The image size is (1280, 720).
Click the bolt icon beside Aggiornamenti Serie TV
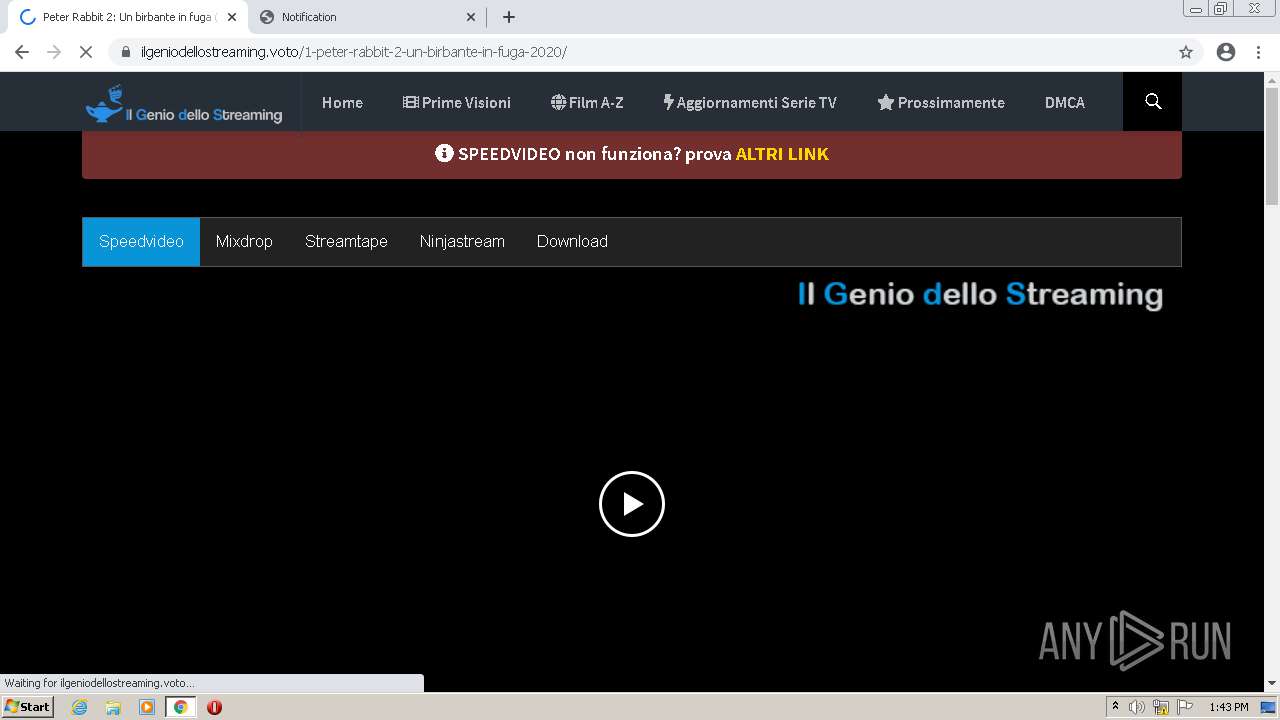point(668,102)
